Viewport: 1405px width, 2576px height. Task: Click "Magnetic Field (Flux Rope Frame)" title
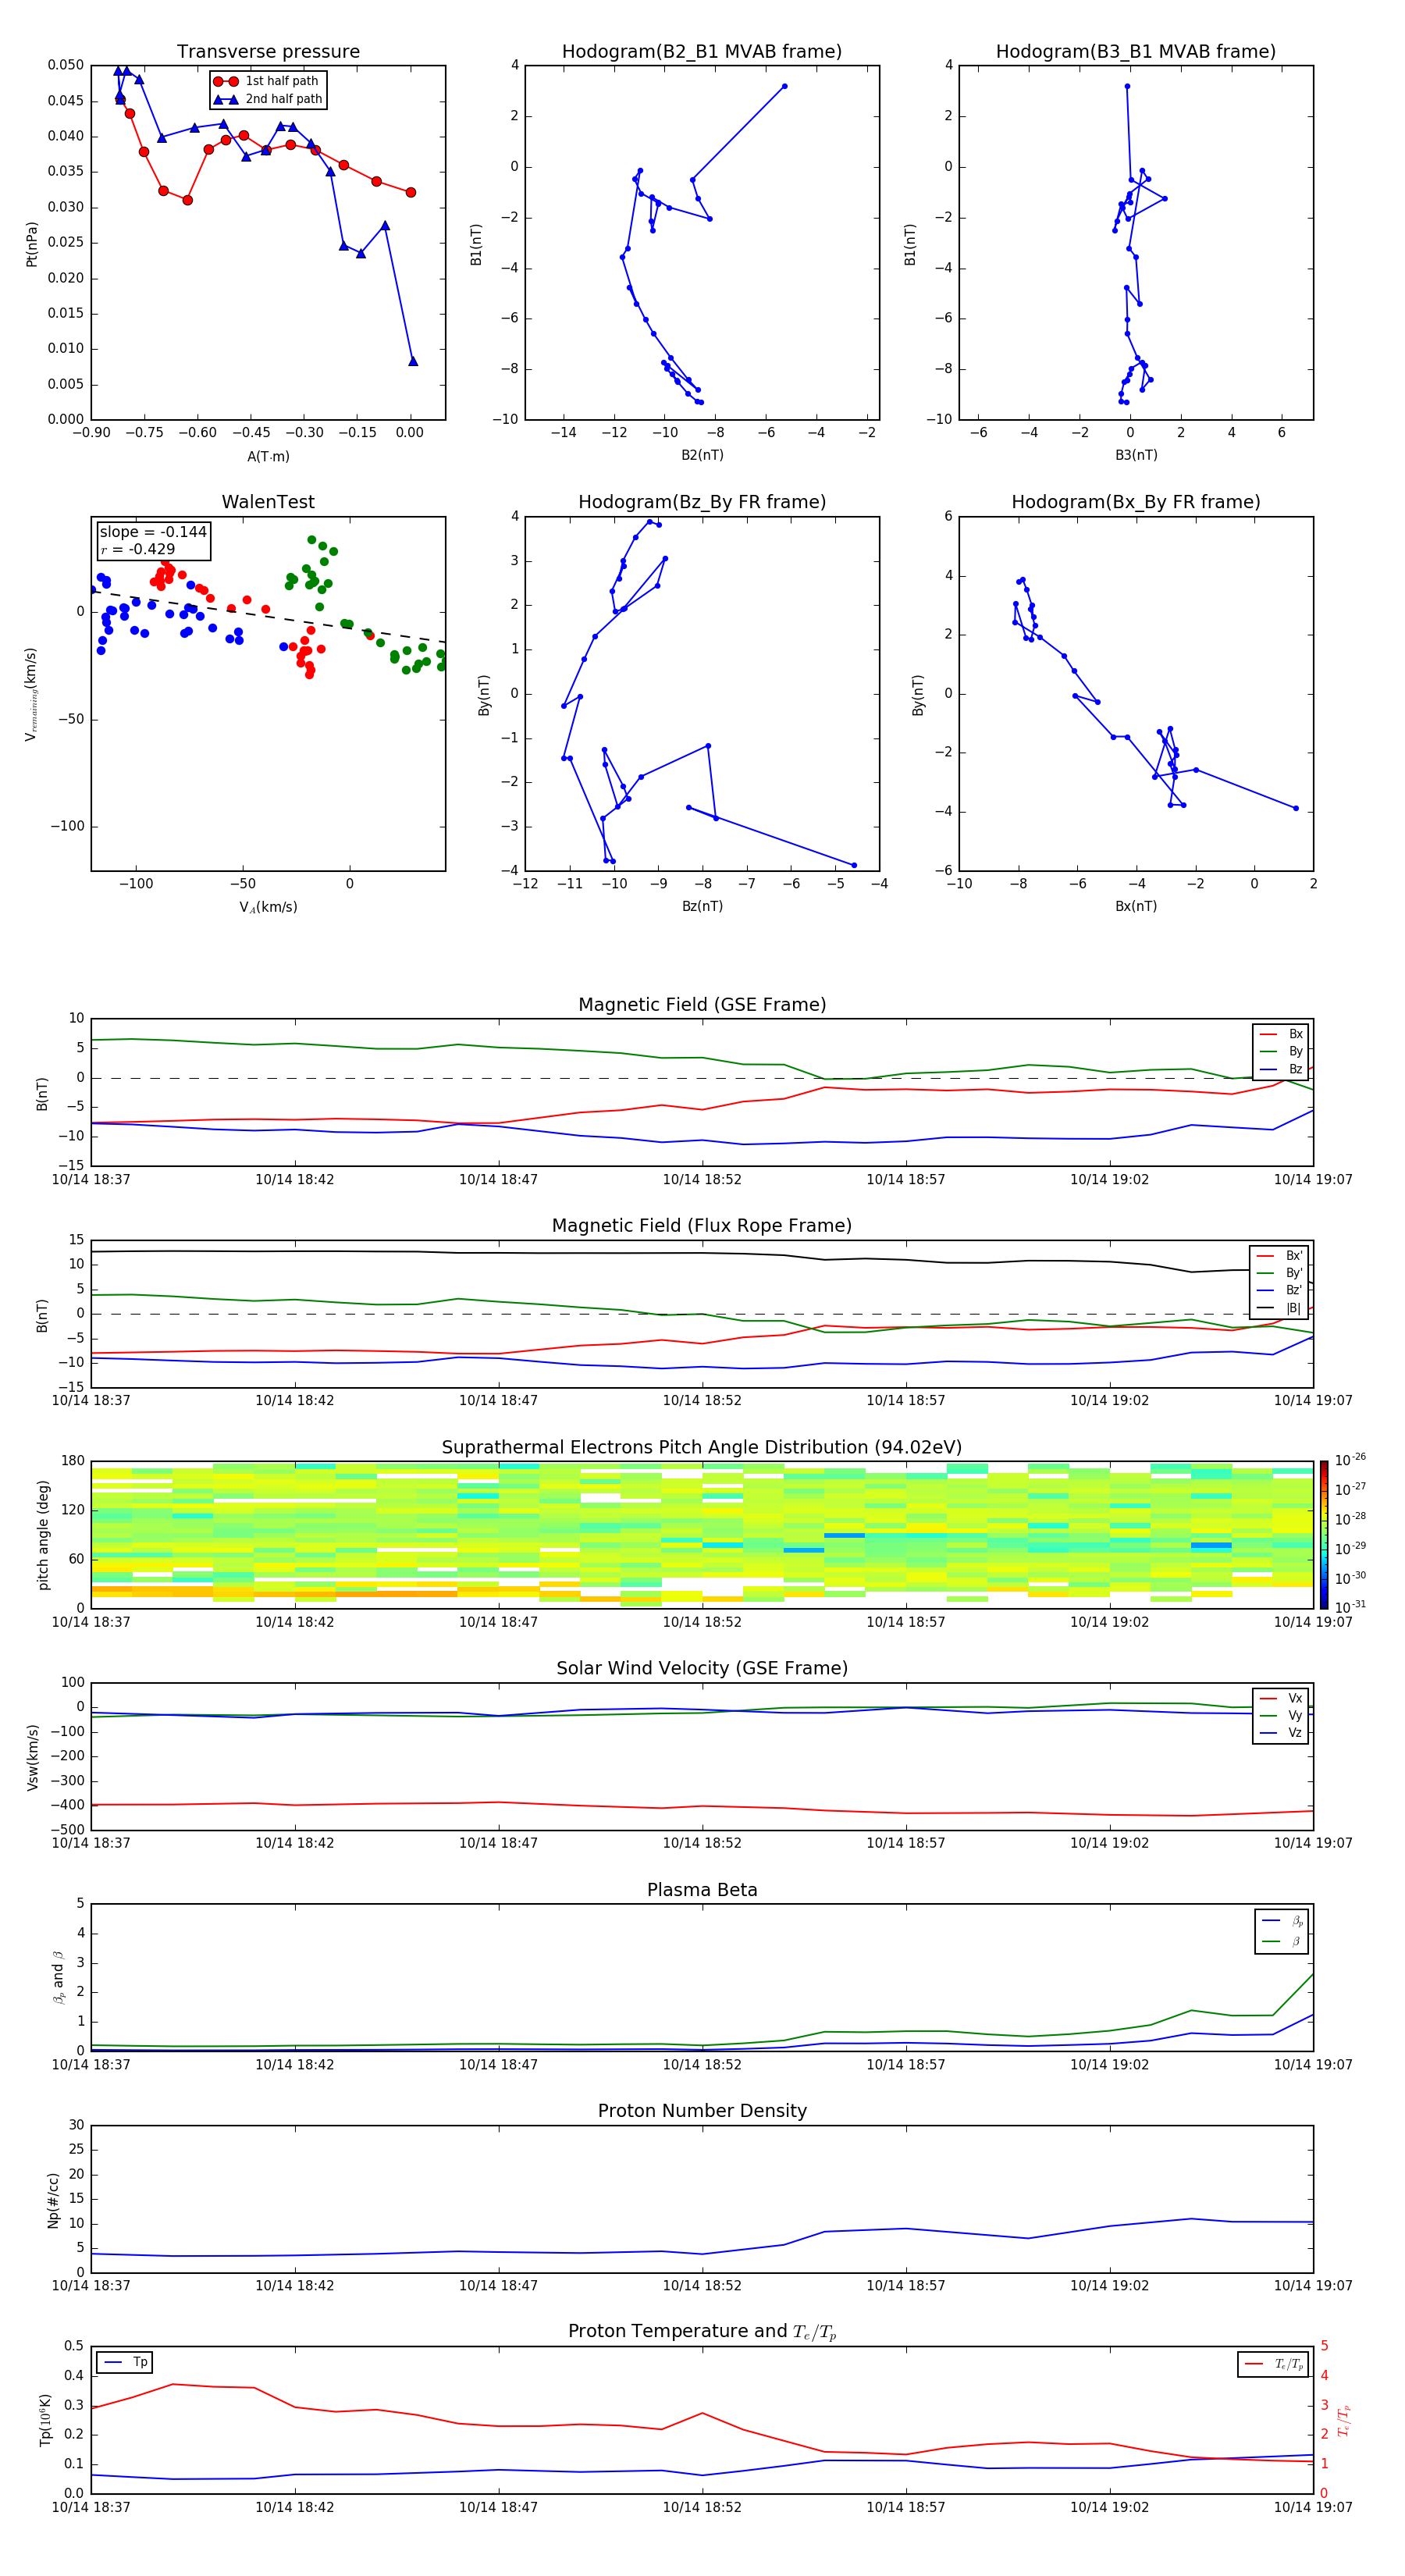click(702, 1226)
